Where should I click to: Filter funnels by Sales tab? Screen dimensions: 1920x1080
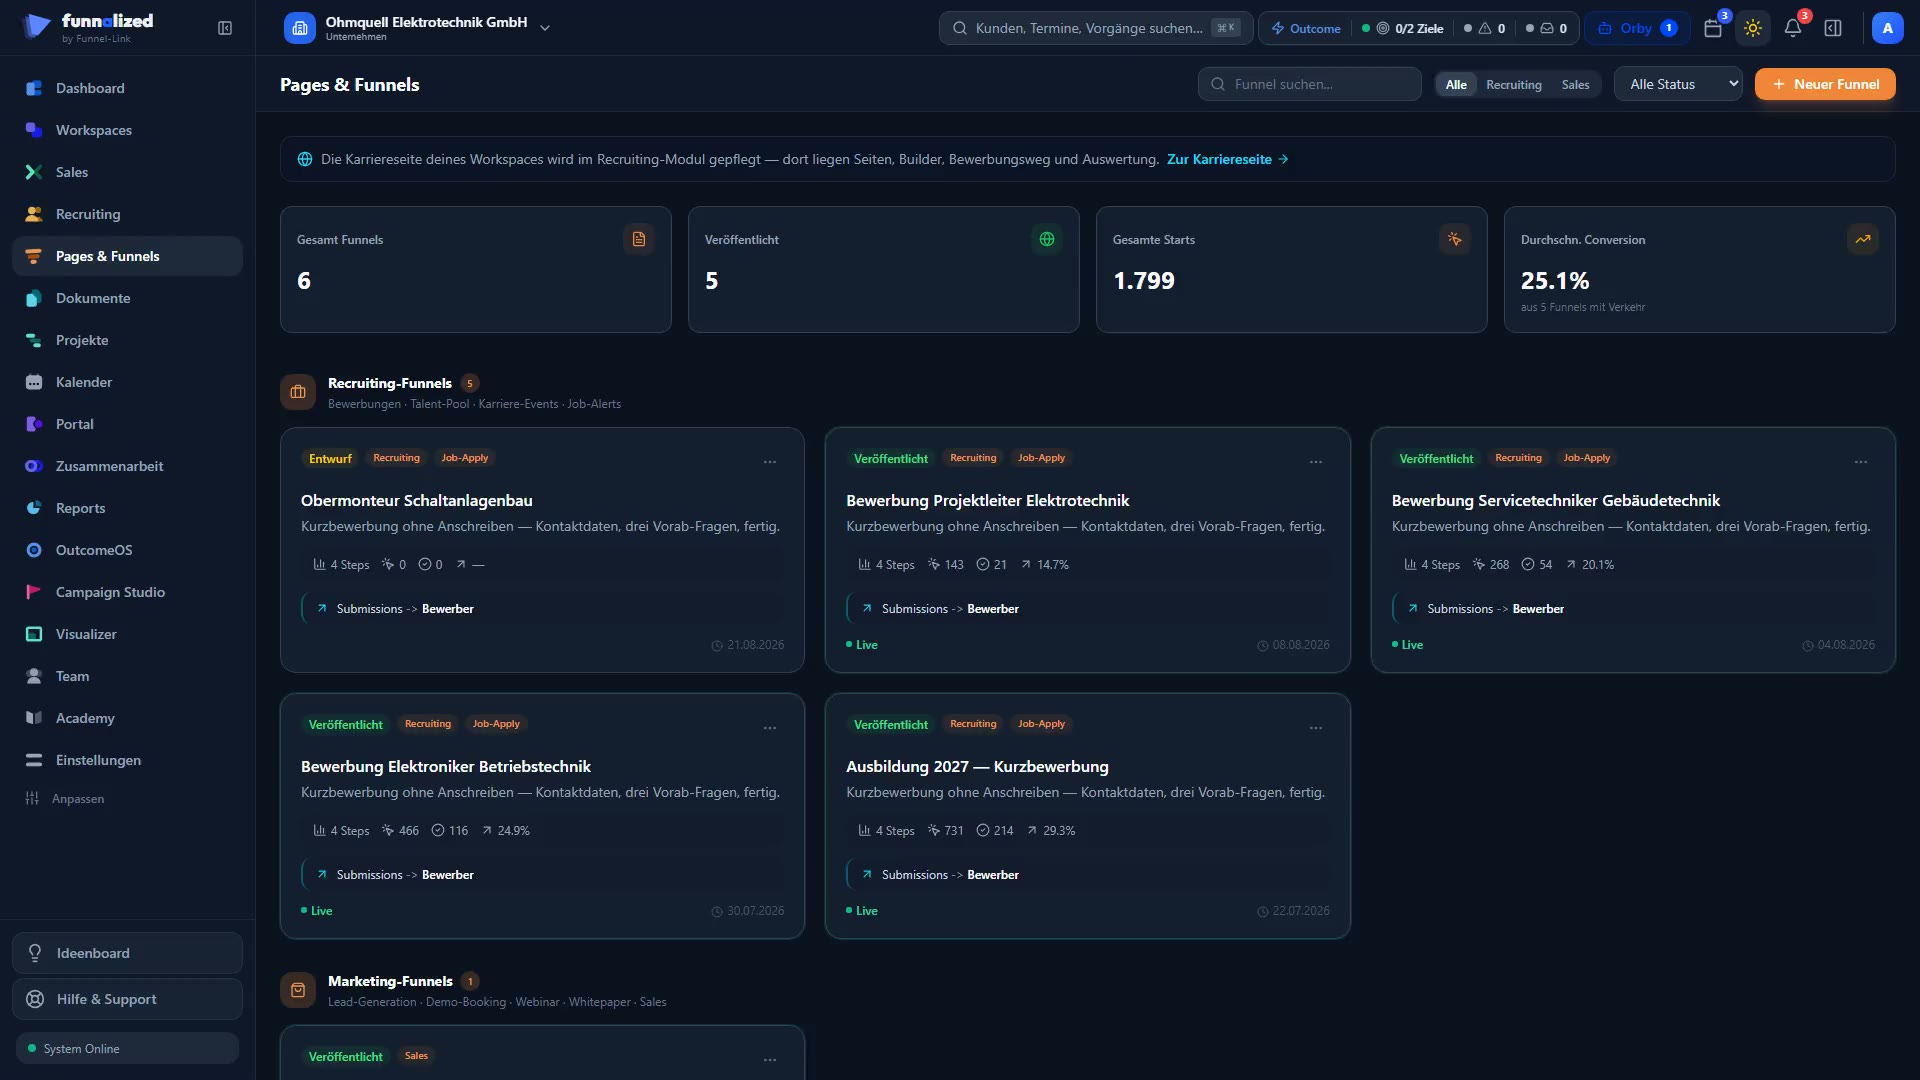(x=1575, y=84)
